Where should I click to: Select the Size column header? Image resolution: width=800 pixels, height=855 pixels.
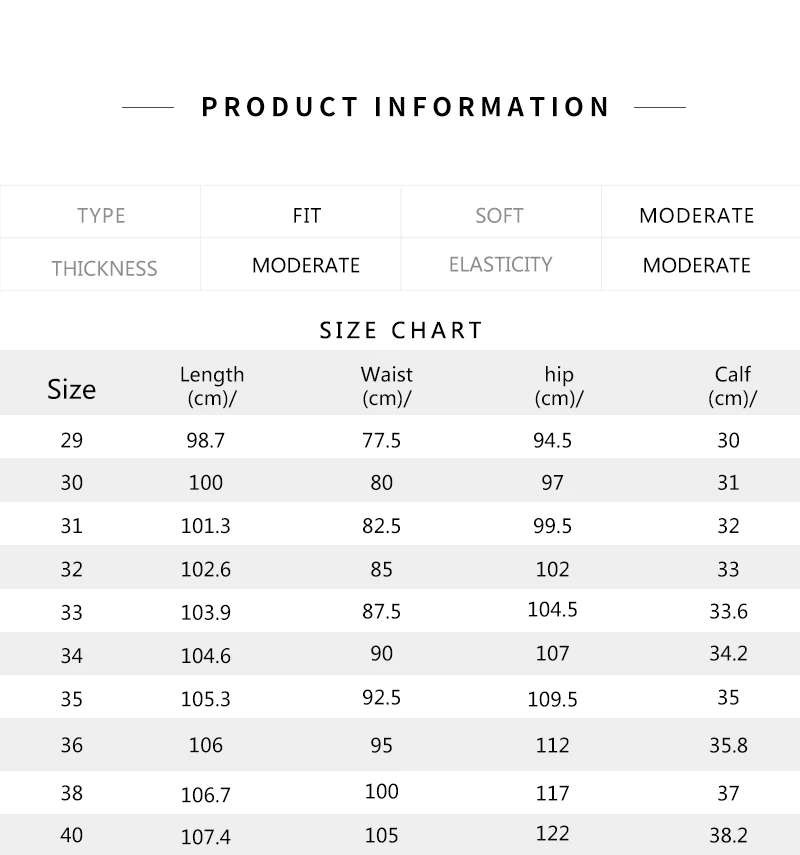pos(71,389)
